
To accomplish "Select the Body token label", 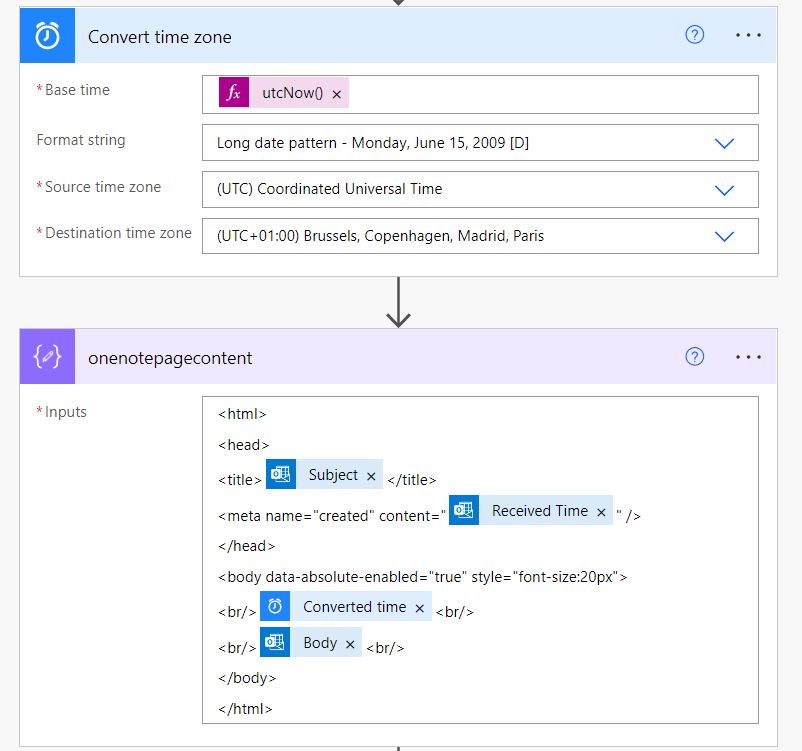I will point(320,643).
